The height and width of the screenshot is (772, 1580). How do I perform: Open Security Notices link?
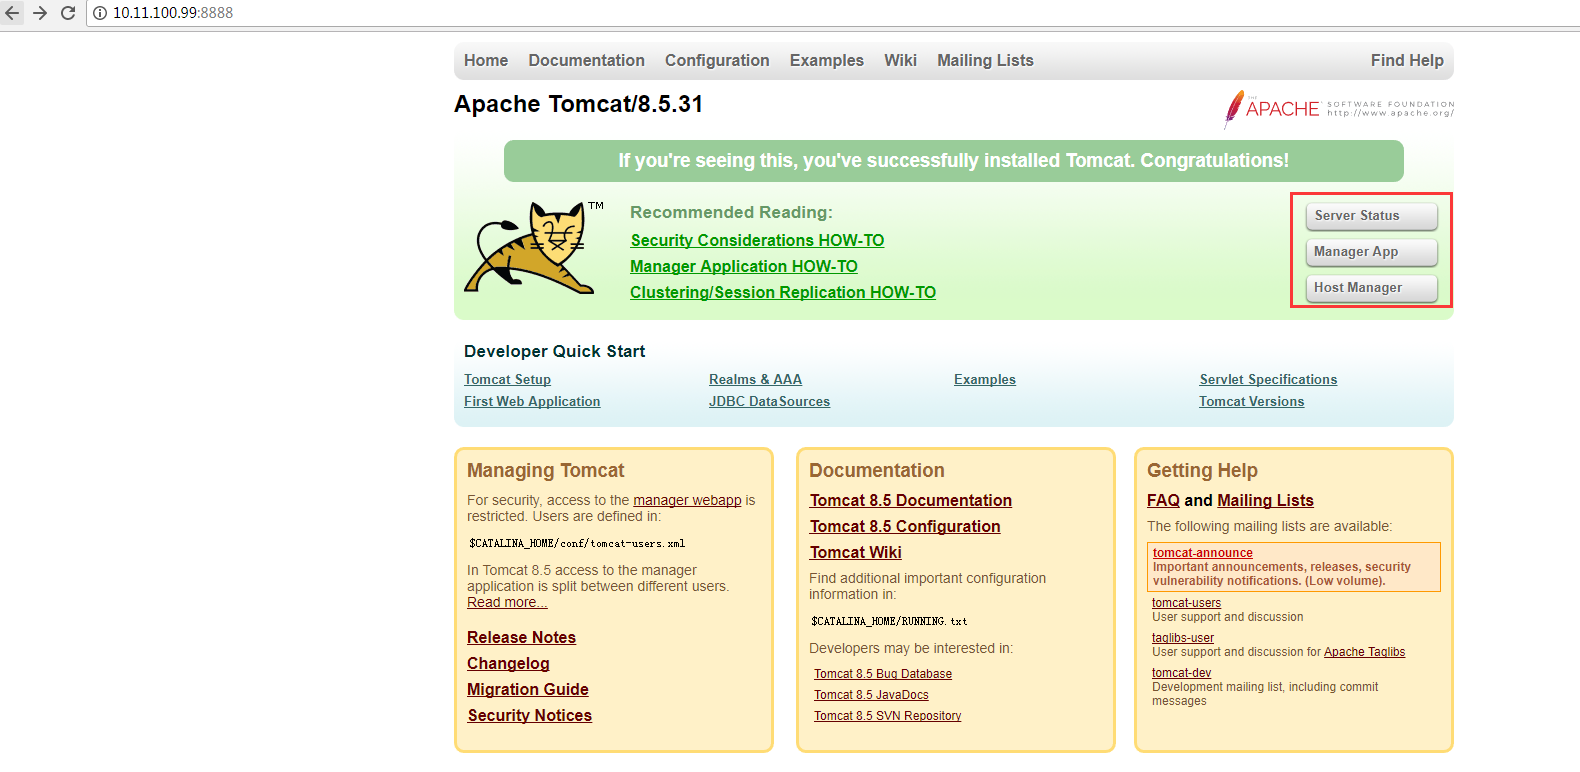click(529, 715)
